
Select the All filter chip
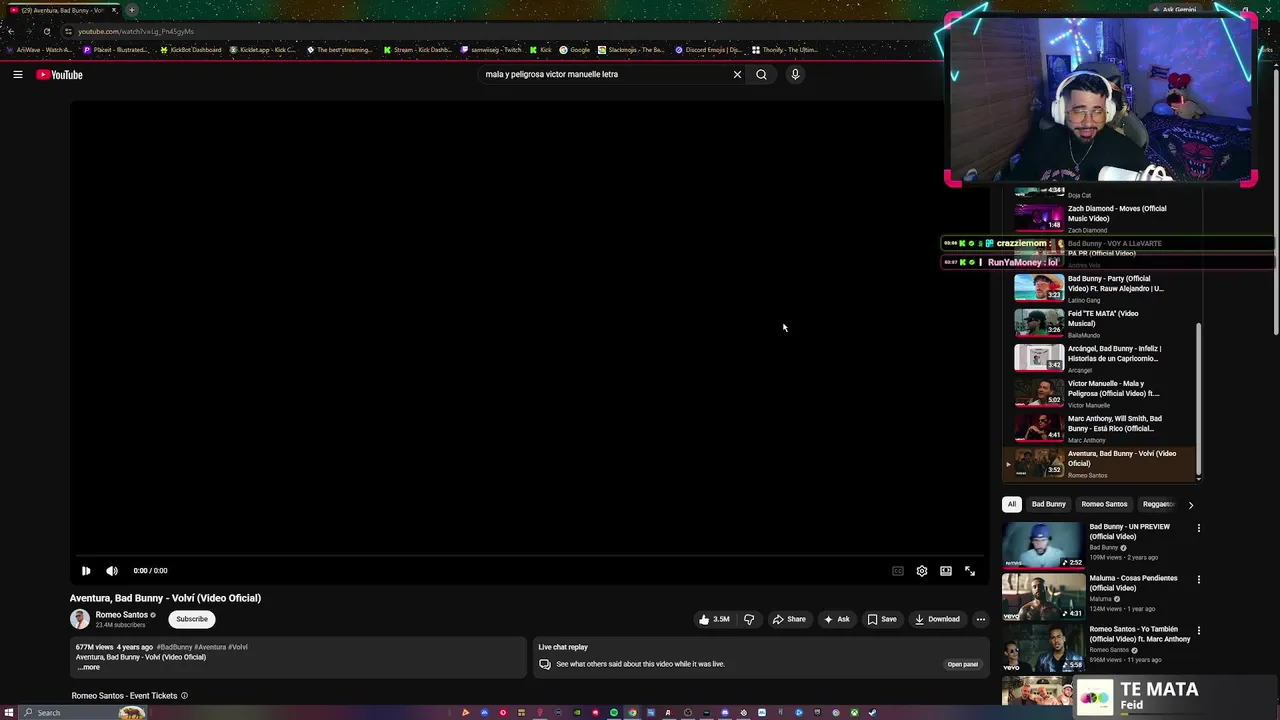[1012, 504]
